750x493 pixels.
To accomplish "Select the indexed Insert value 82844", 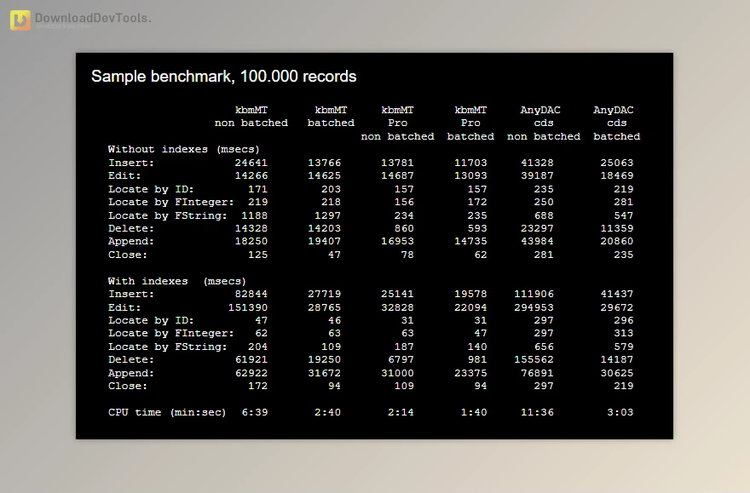I will pyautogui.click(x=251, y=294).
